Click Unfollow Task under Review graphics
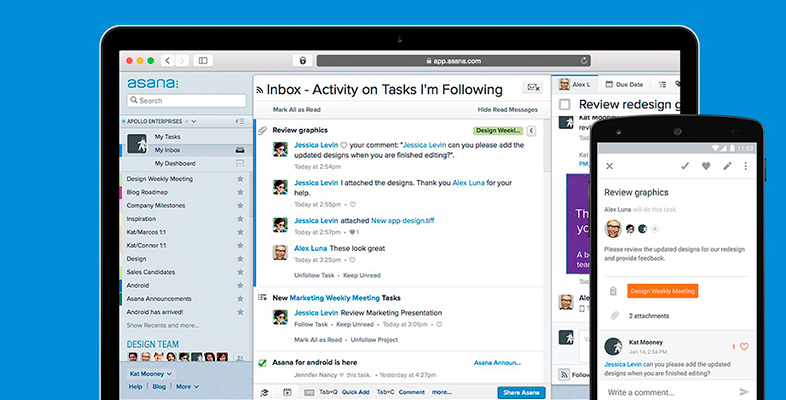786x400 pixels. point(314,275)
